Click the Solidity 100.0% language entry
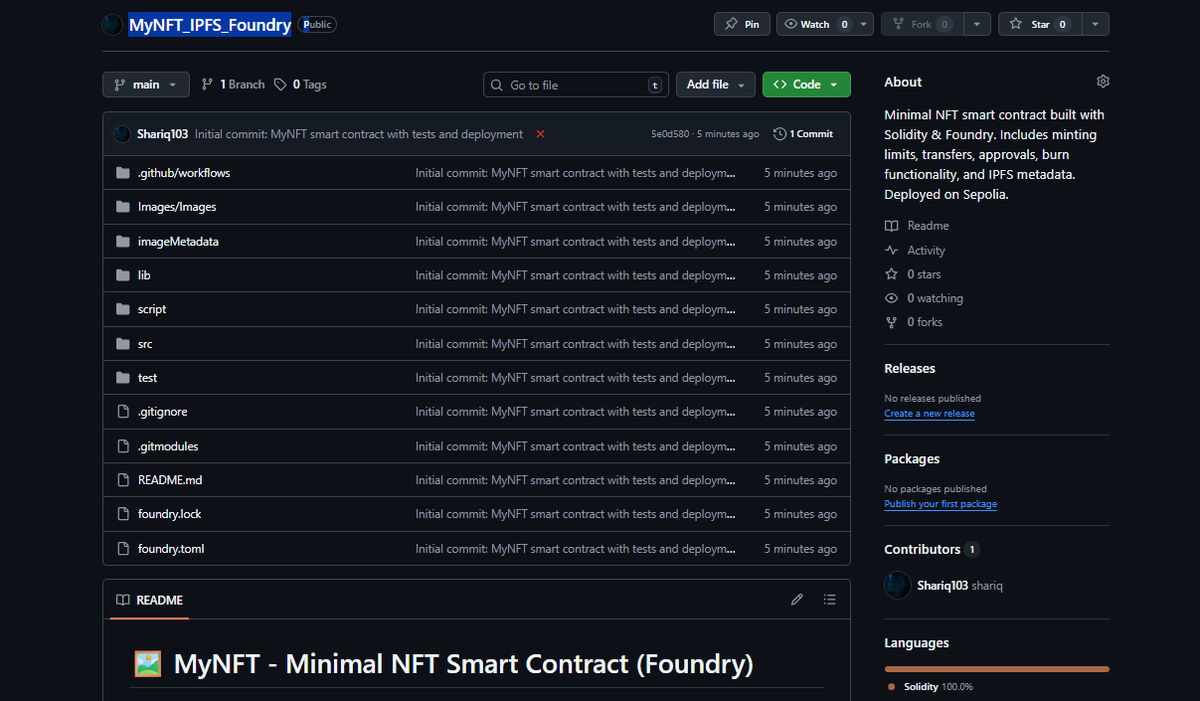The width and height of the screenshot is (1200, 701). point(930,687)
